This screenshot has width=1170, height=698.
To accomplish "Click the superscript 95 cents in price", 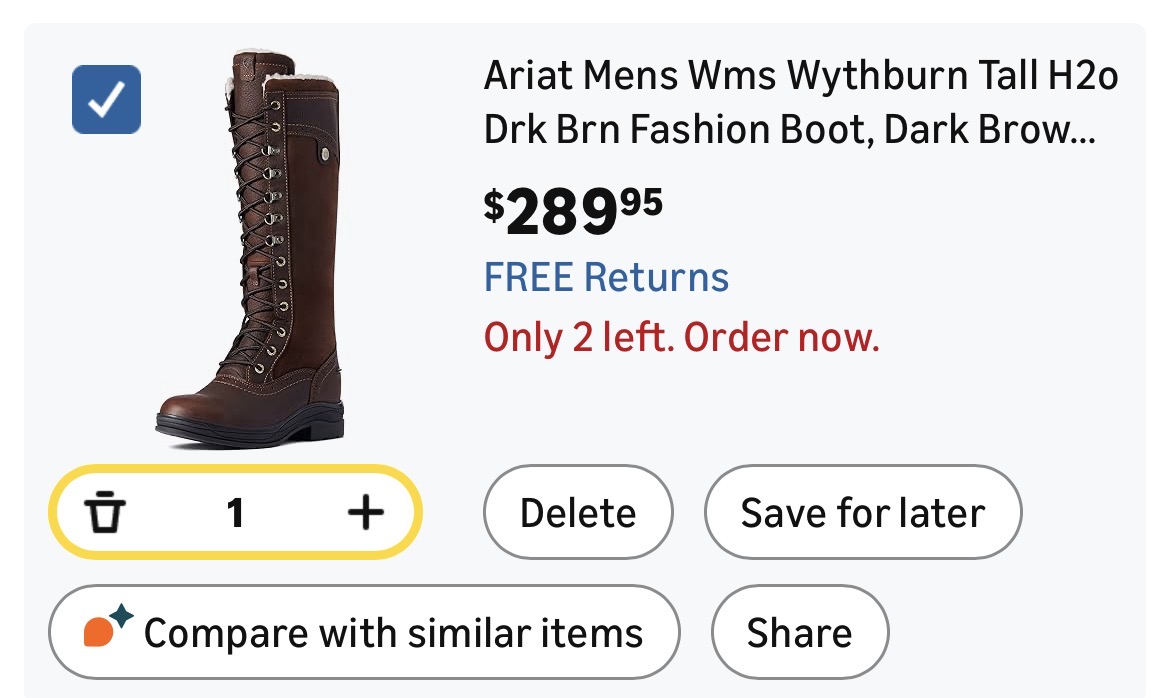I will pos(641,200).
